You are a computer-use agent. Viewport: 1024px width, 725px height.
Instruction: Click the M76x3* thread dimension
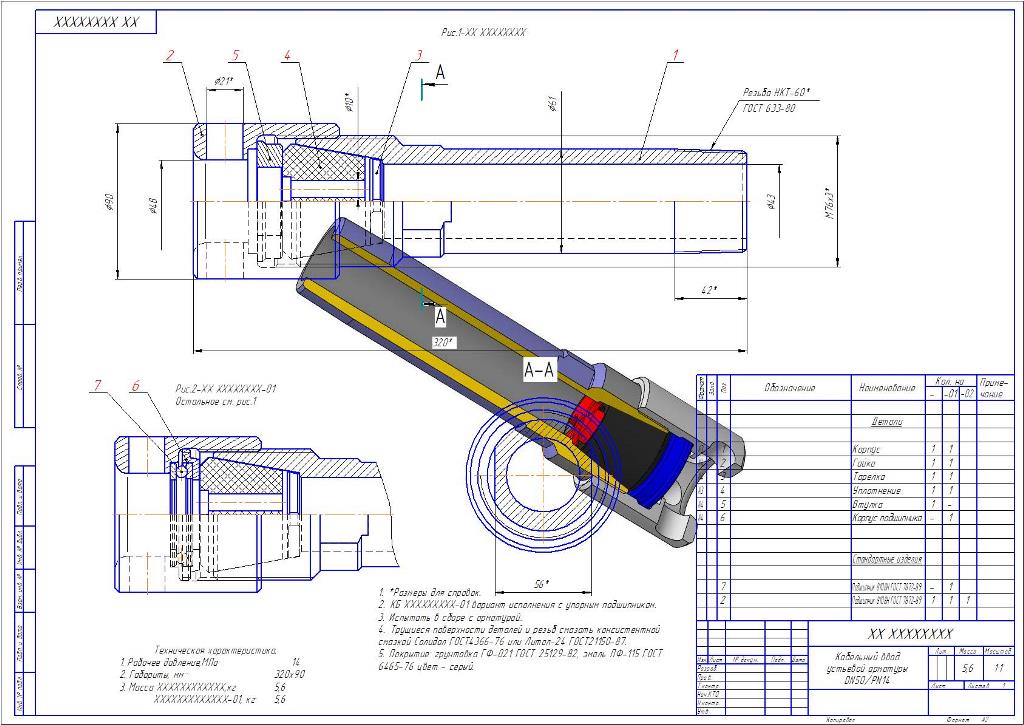(x=830, y=204)
